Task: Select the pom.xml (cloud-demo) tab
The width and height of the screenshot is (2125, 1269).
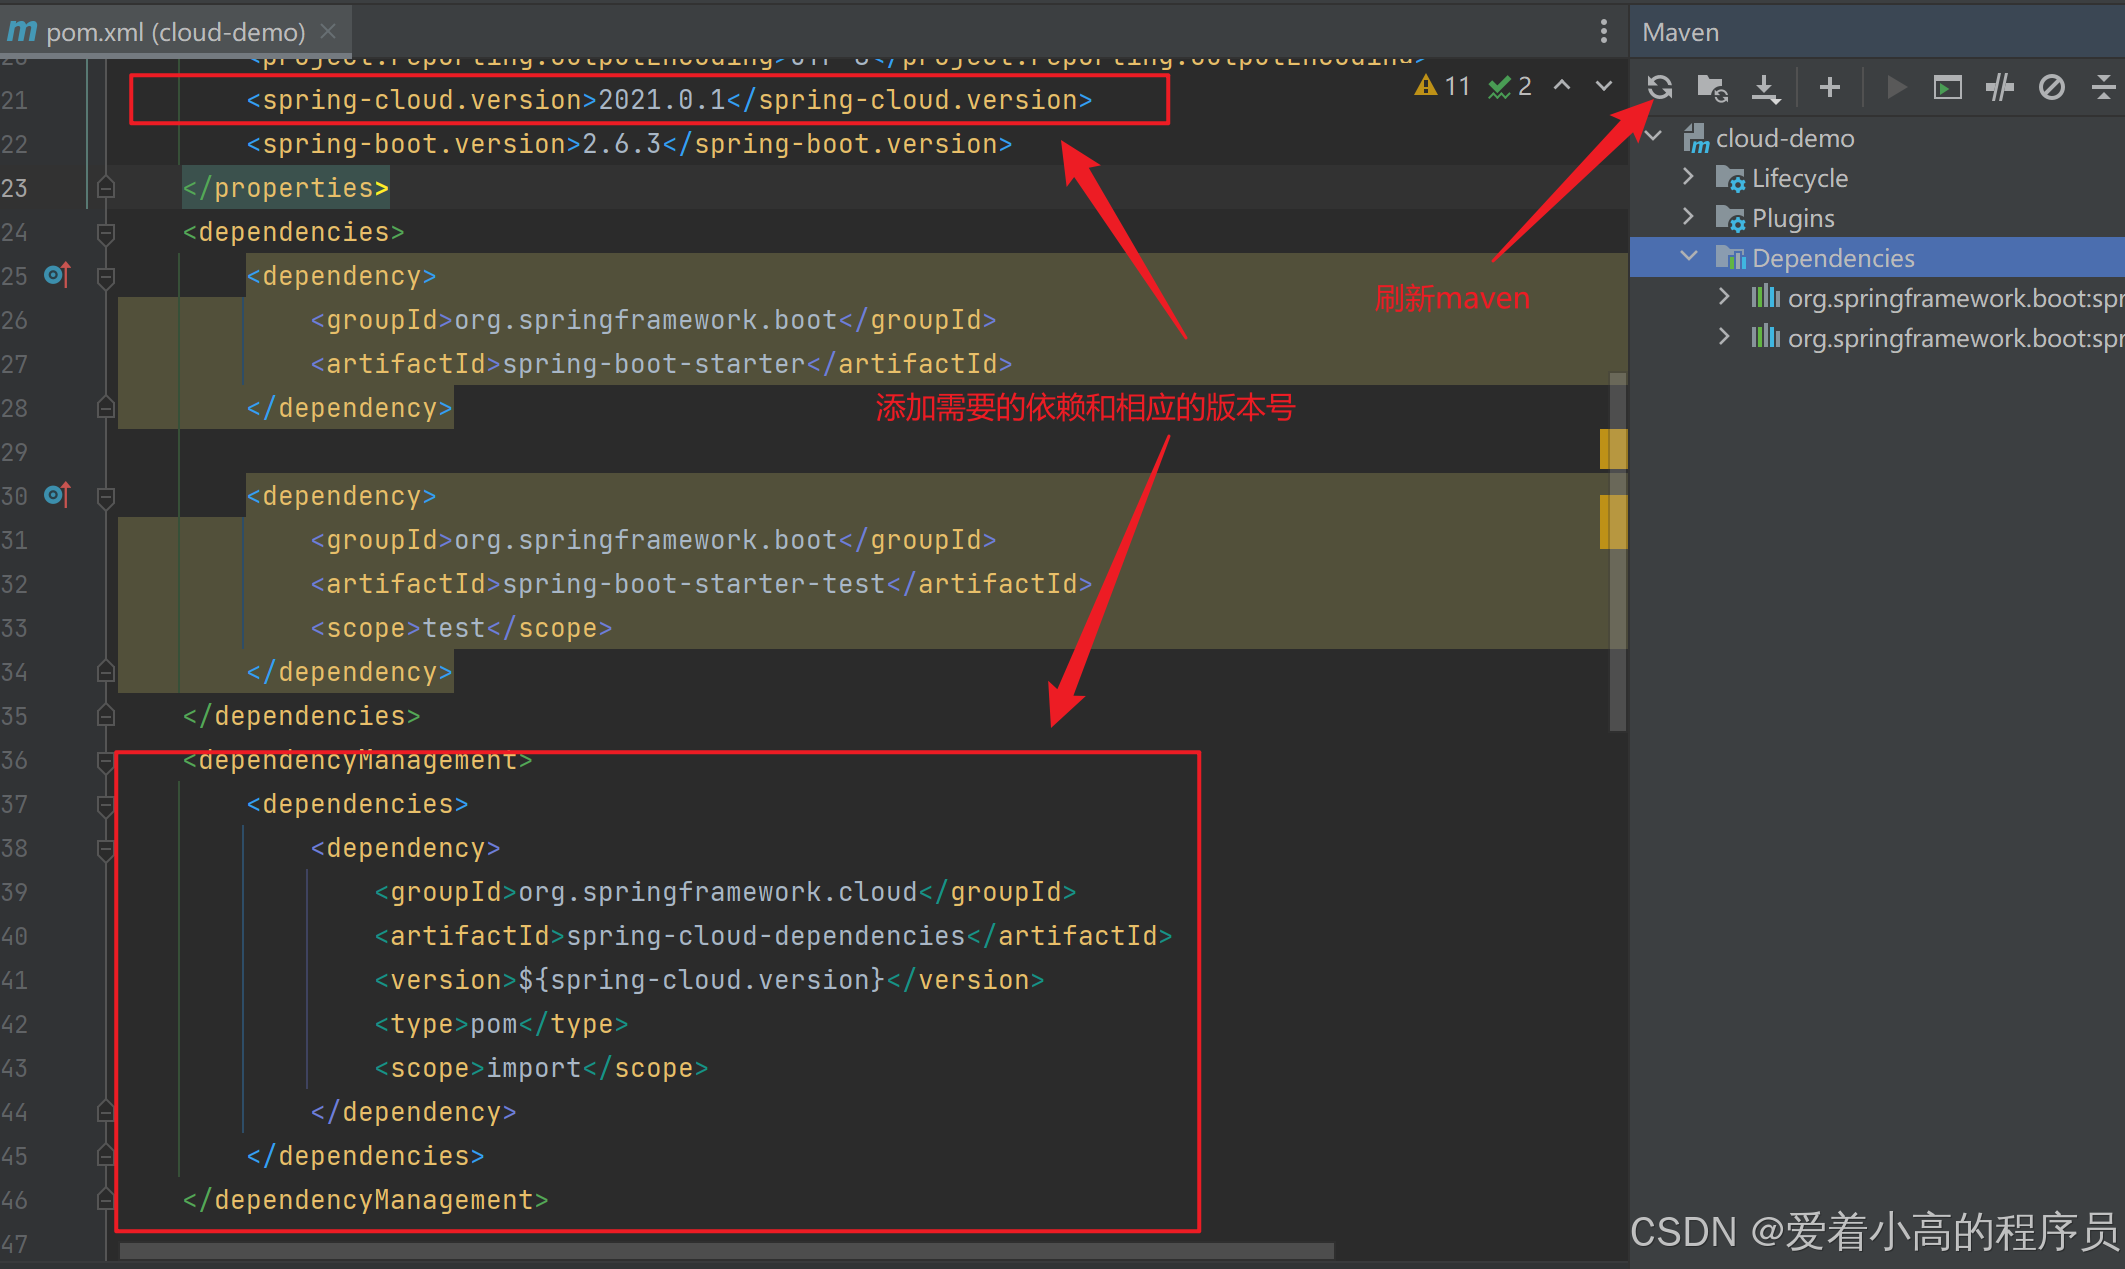Action: 175,32
